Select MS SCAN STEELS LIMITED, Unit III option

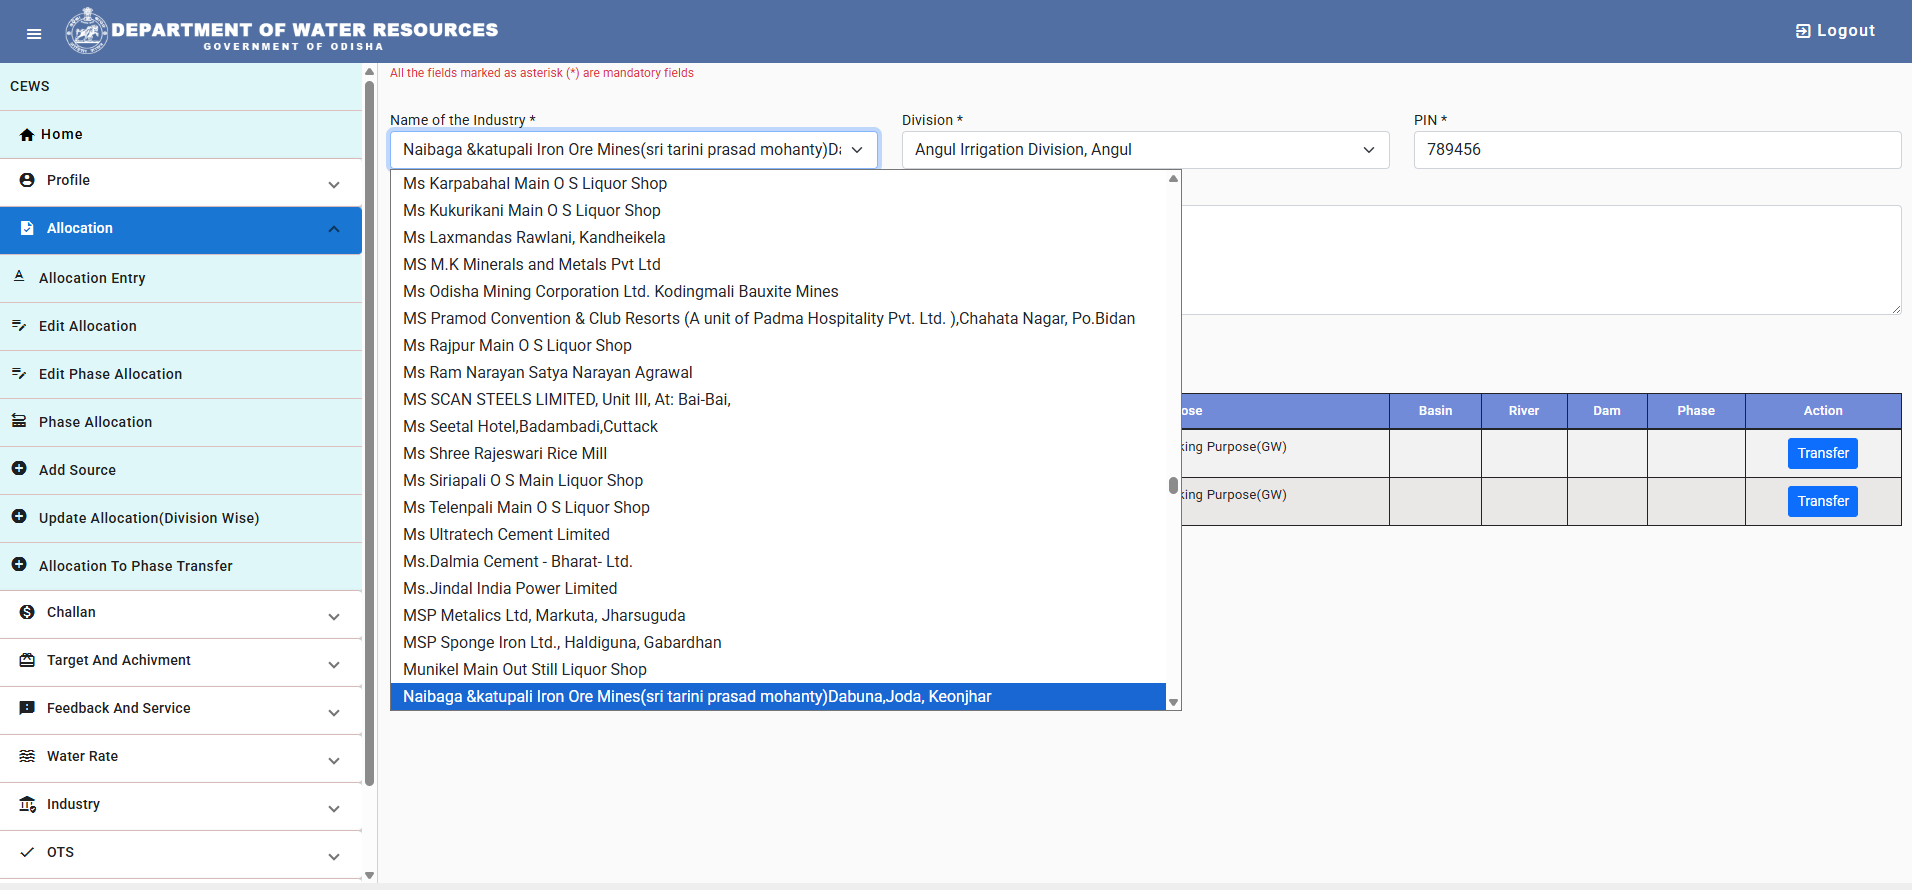(778, 400)
